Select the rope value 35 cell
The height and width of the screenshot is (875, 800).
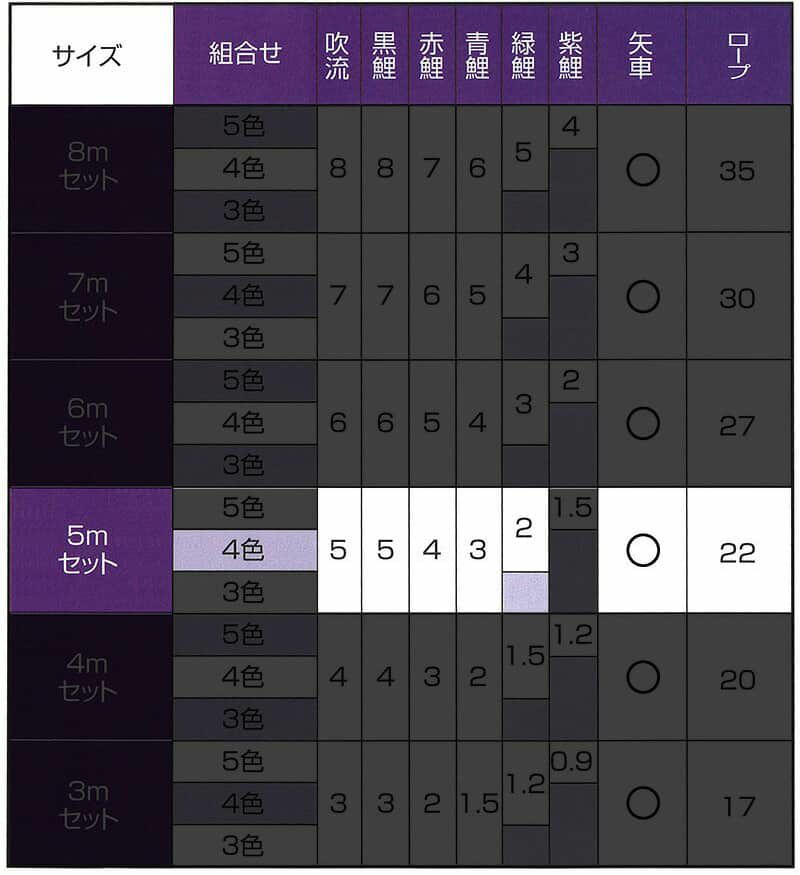[x=738, y=170]
